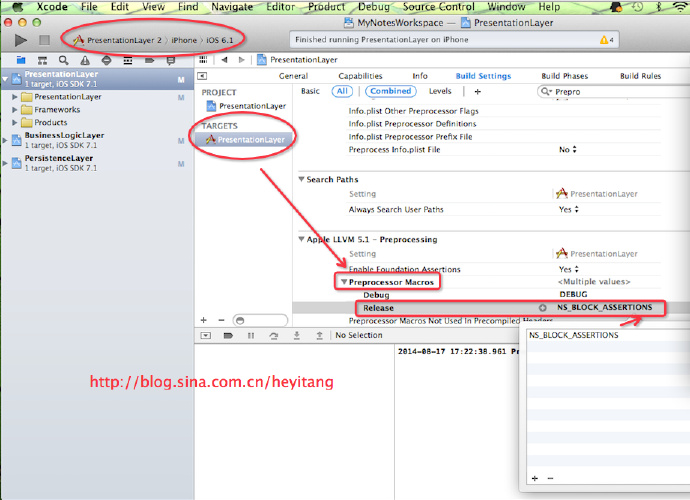Image resolution: width=690 pixels, height=500 pixels.
Task: Open the Editor menu
Action: point(280,7)
